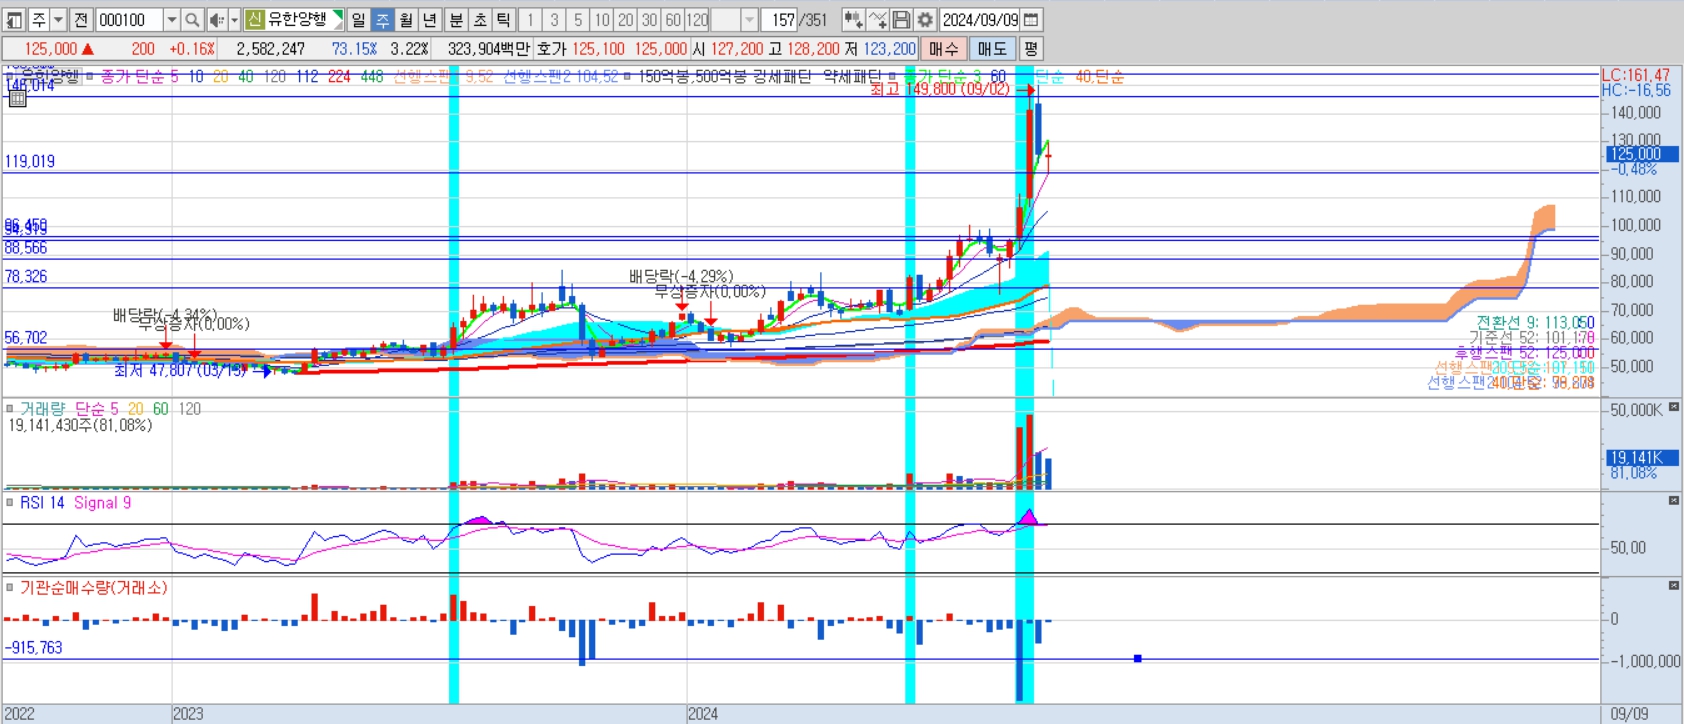
Task: Choose the 10 interval button
Action: pyautogui.click(x=602, y=19)
